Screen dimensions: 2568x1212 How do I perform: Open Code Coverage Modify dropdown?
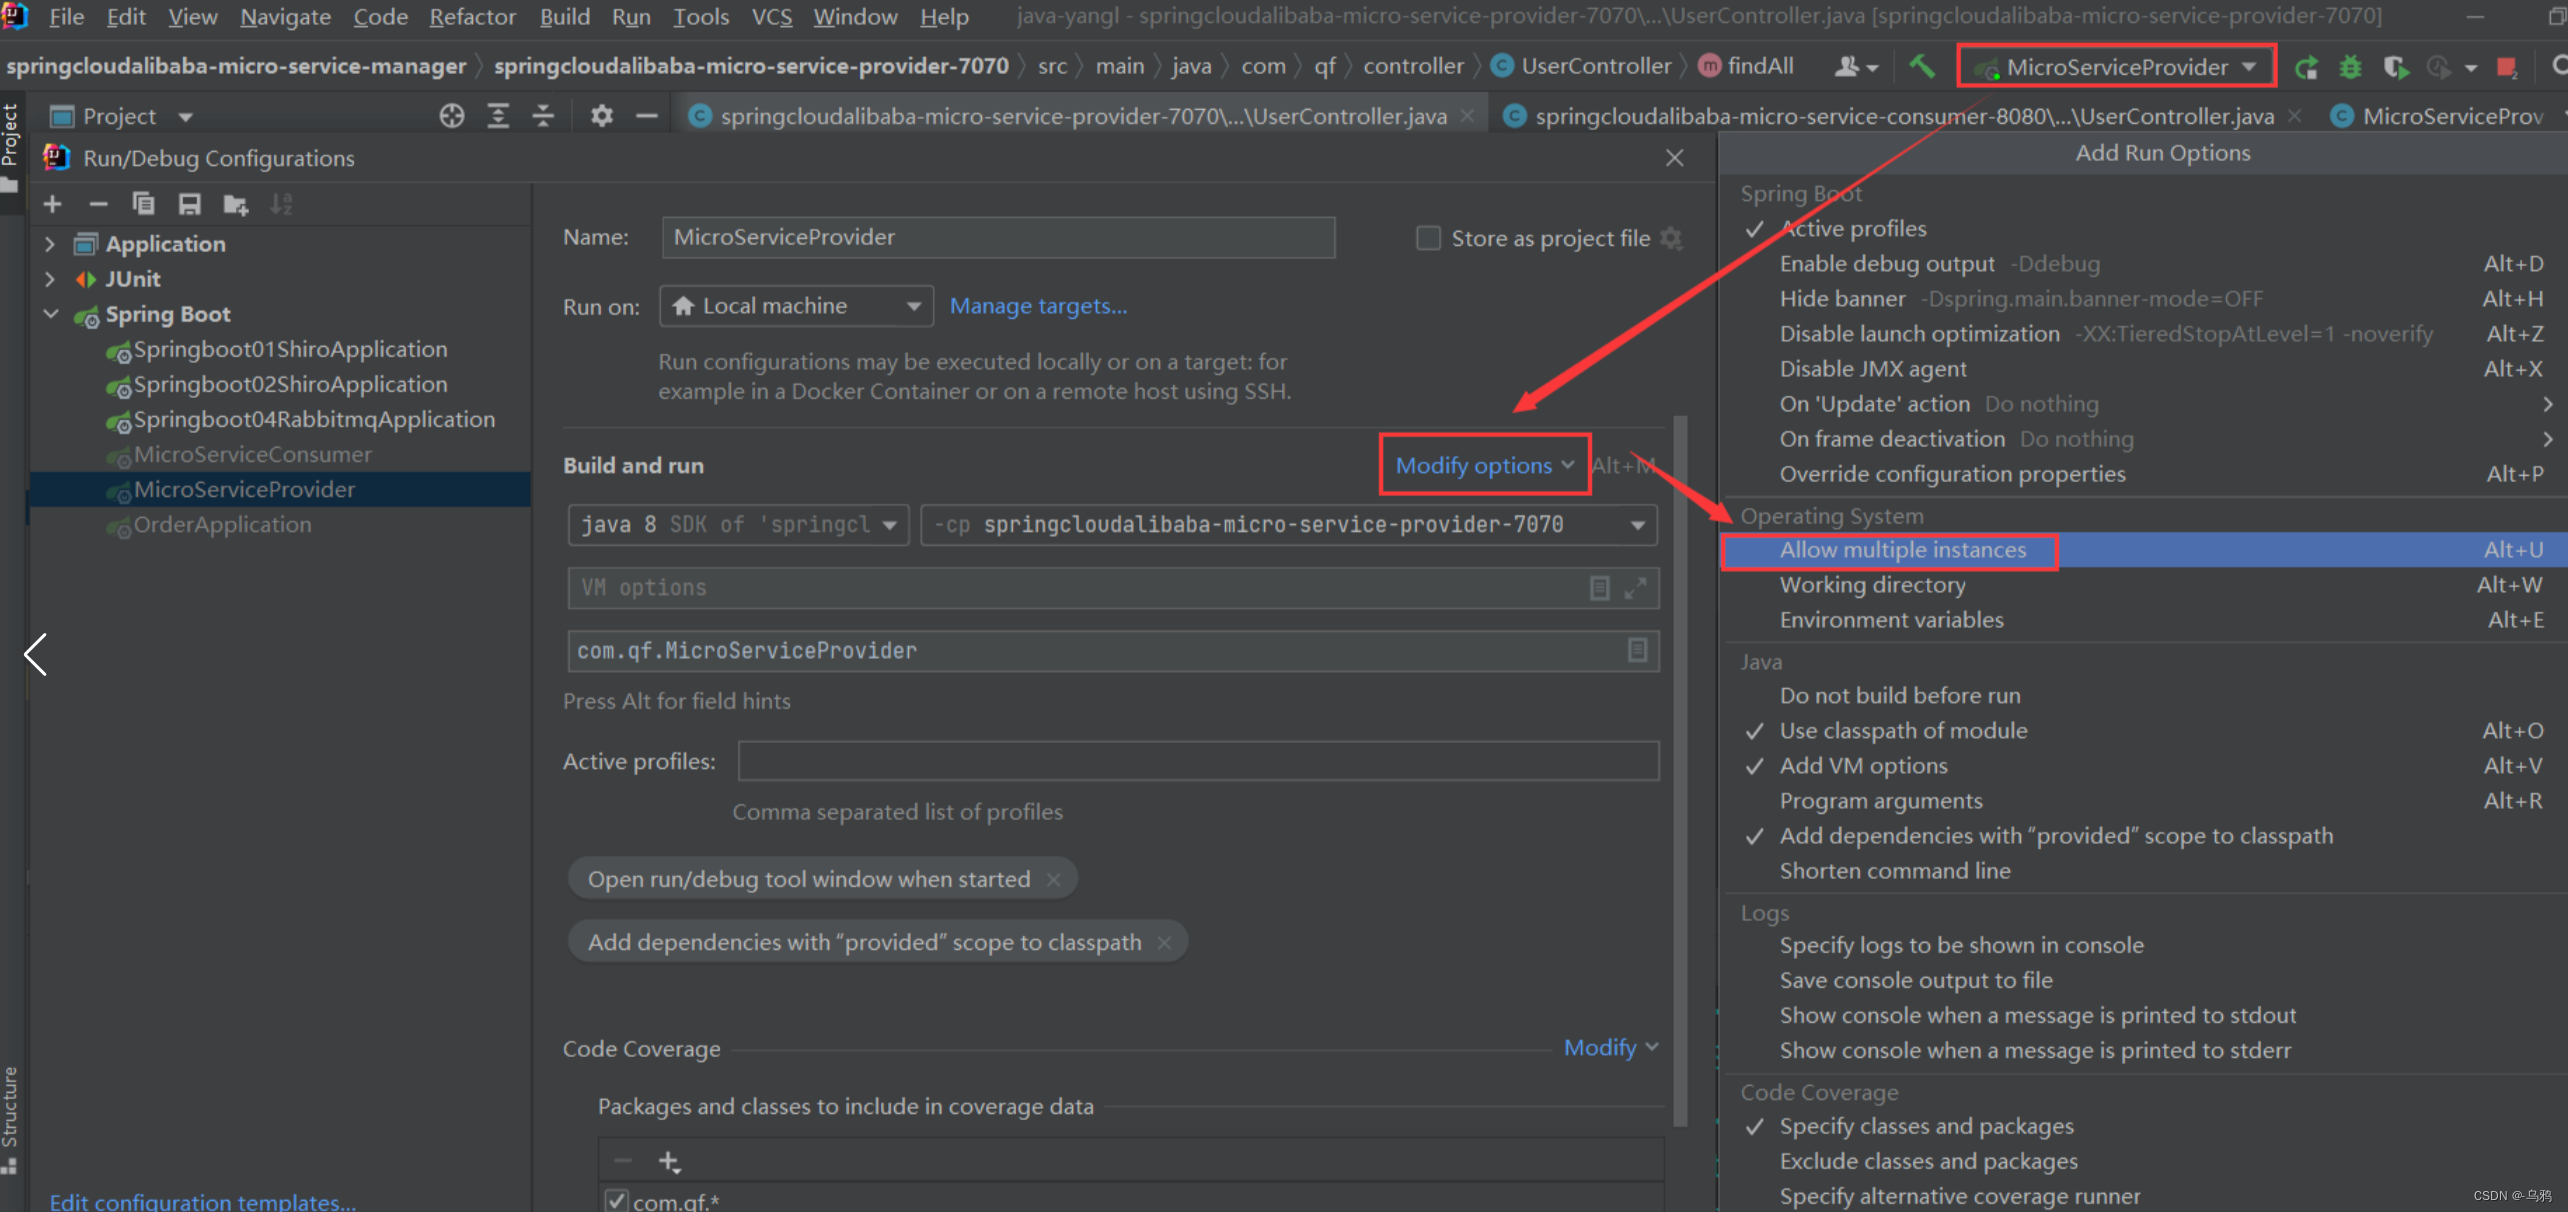click(1610, 1047)
